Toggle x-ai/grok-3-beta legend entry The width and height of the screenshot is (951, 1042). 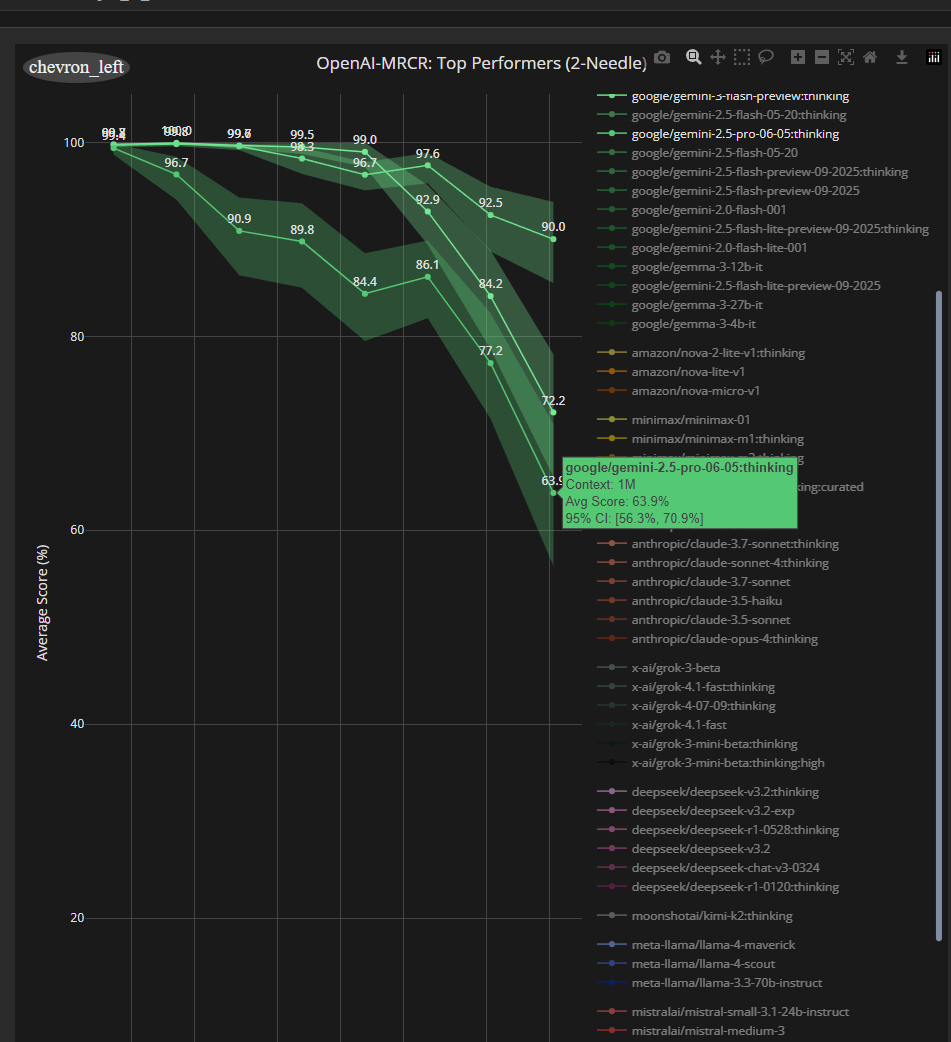676,668
